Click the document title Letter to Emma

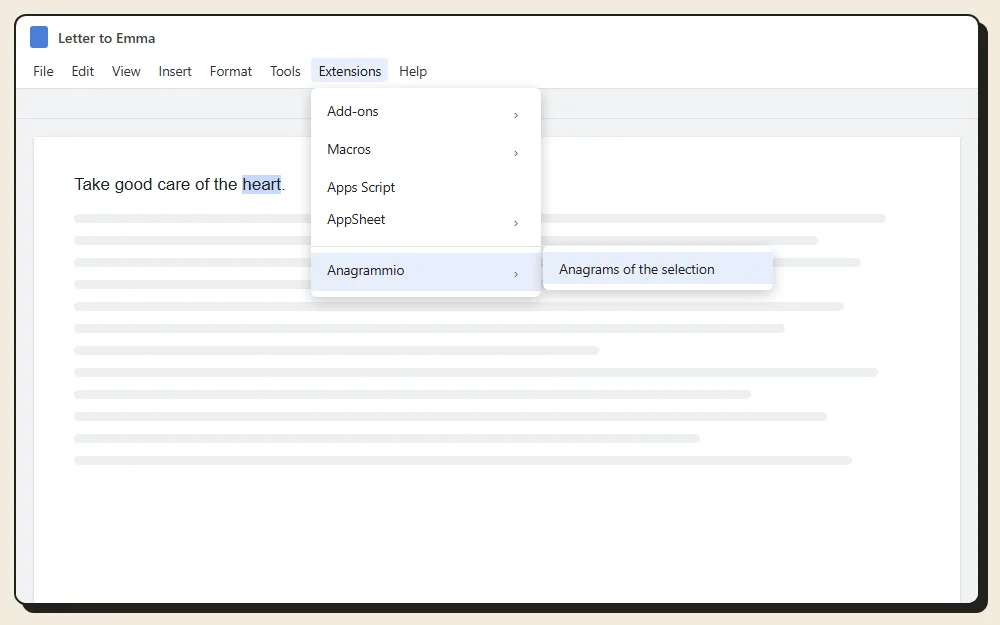coord(107,38)
